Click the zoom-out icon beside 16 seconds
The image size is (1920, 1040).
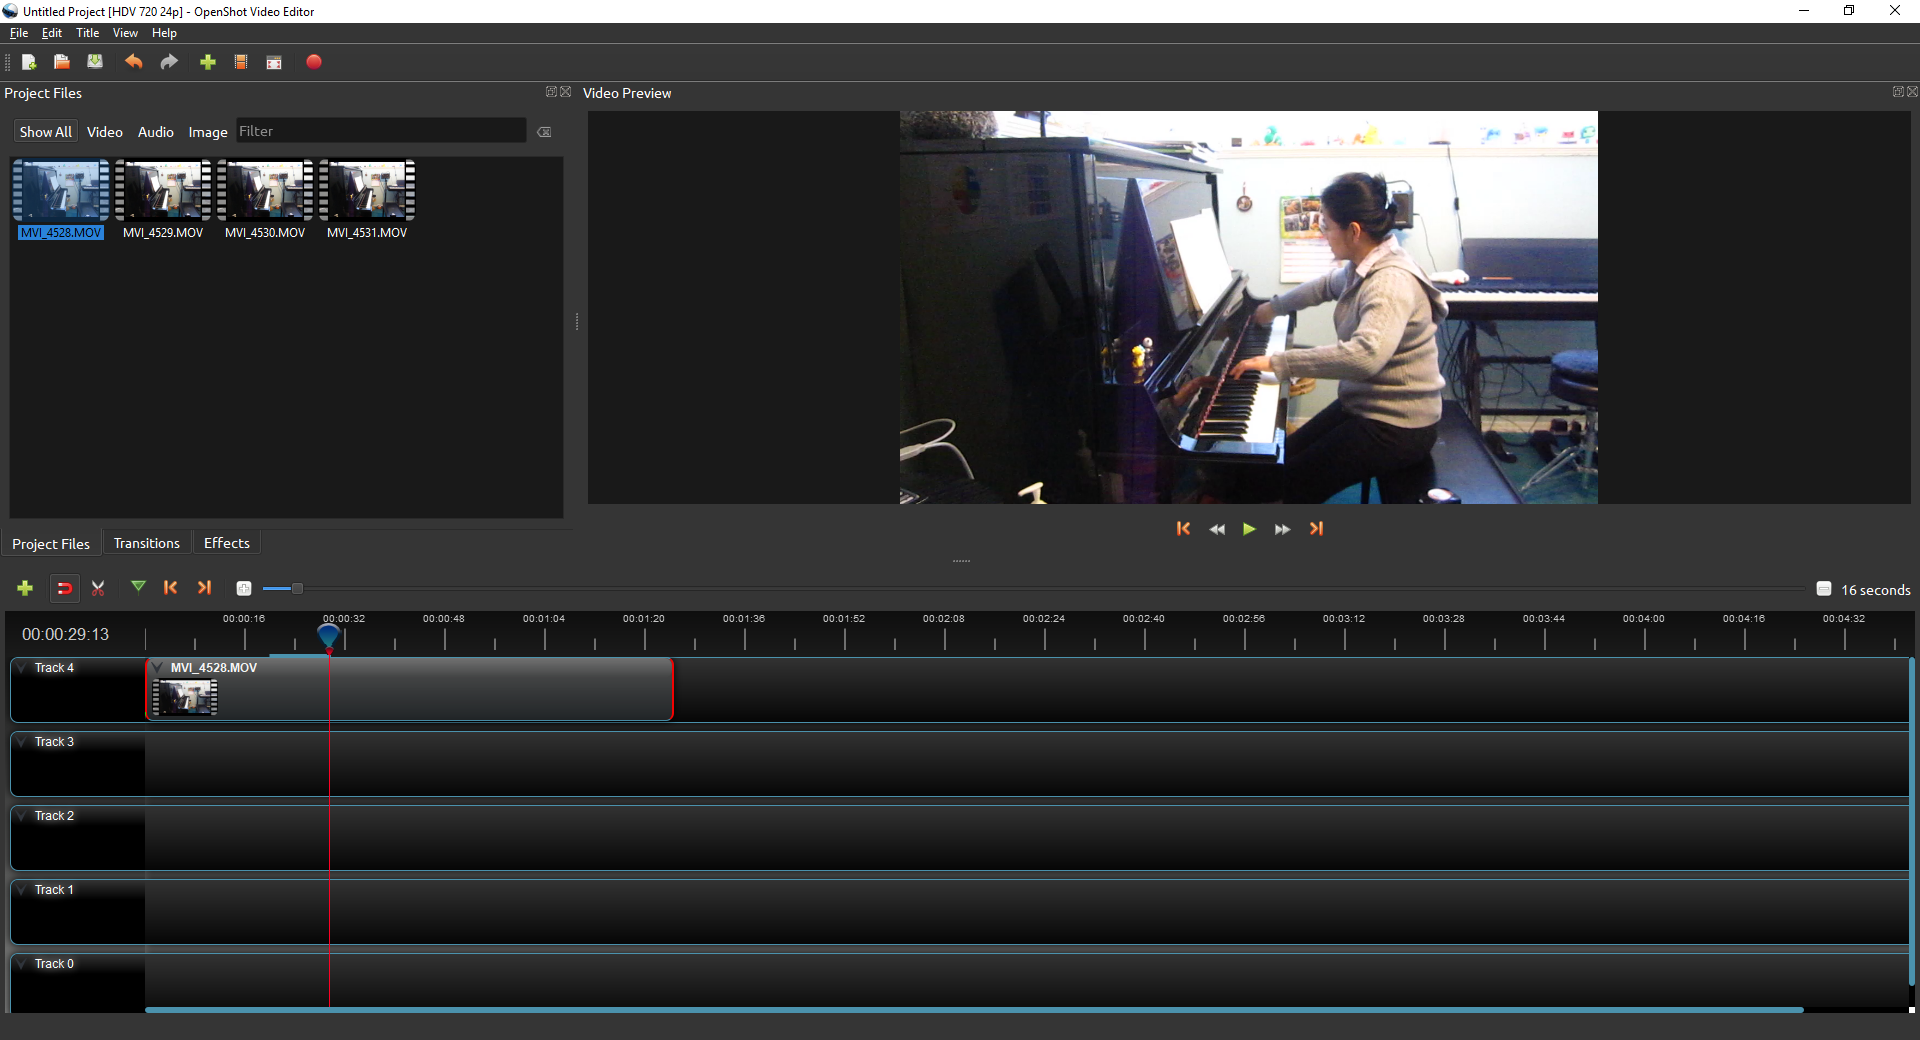pos(1824,589)
